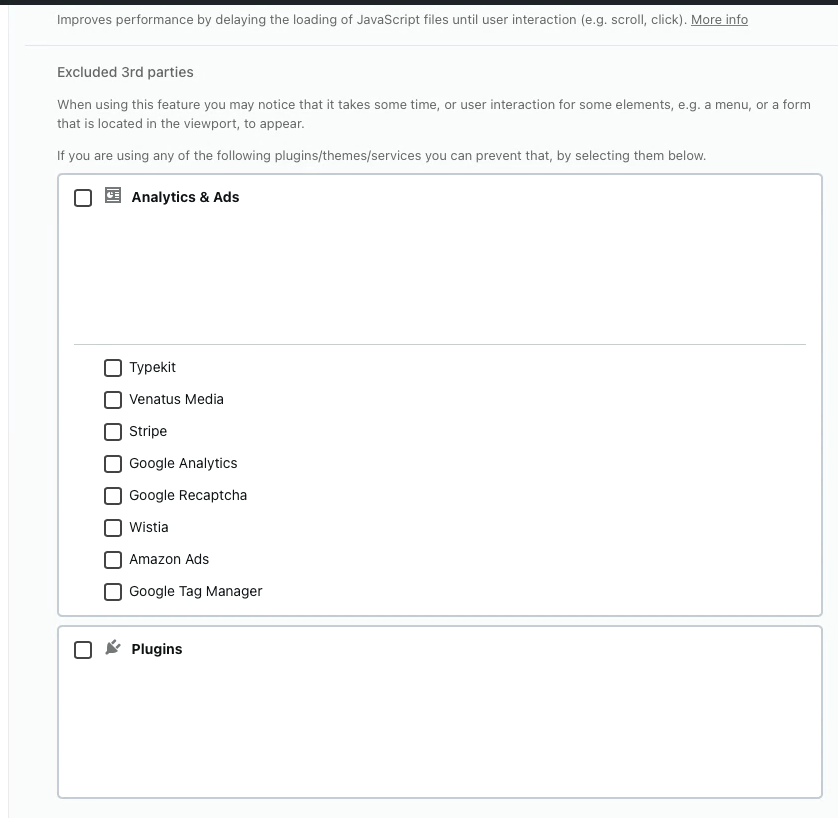
Task: Enable the Amazon Ads exclusion
Action: pos(113,560)
